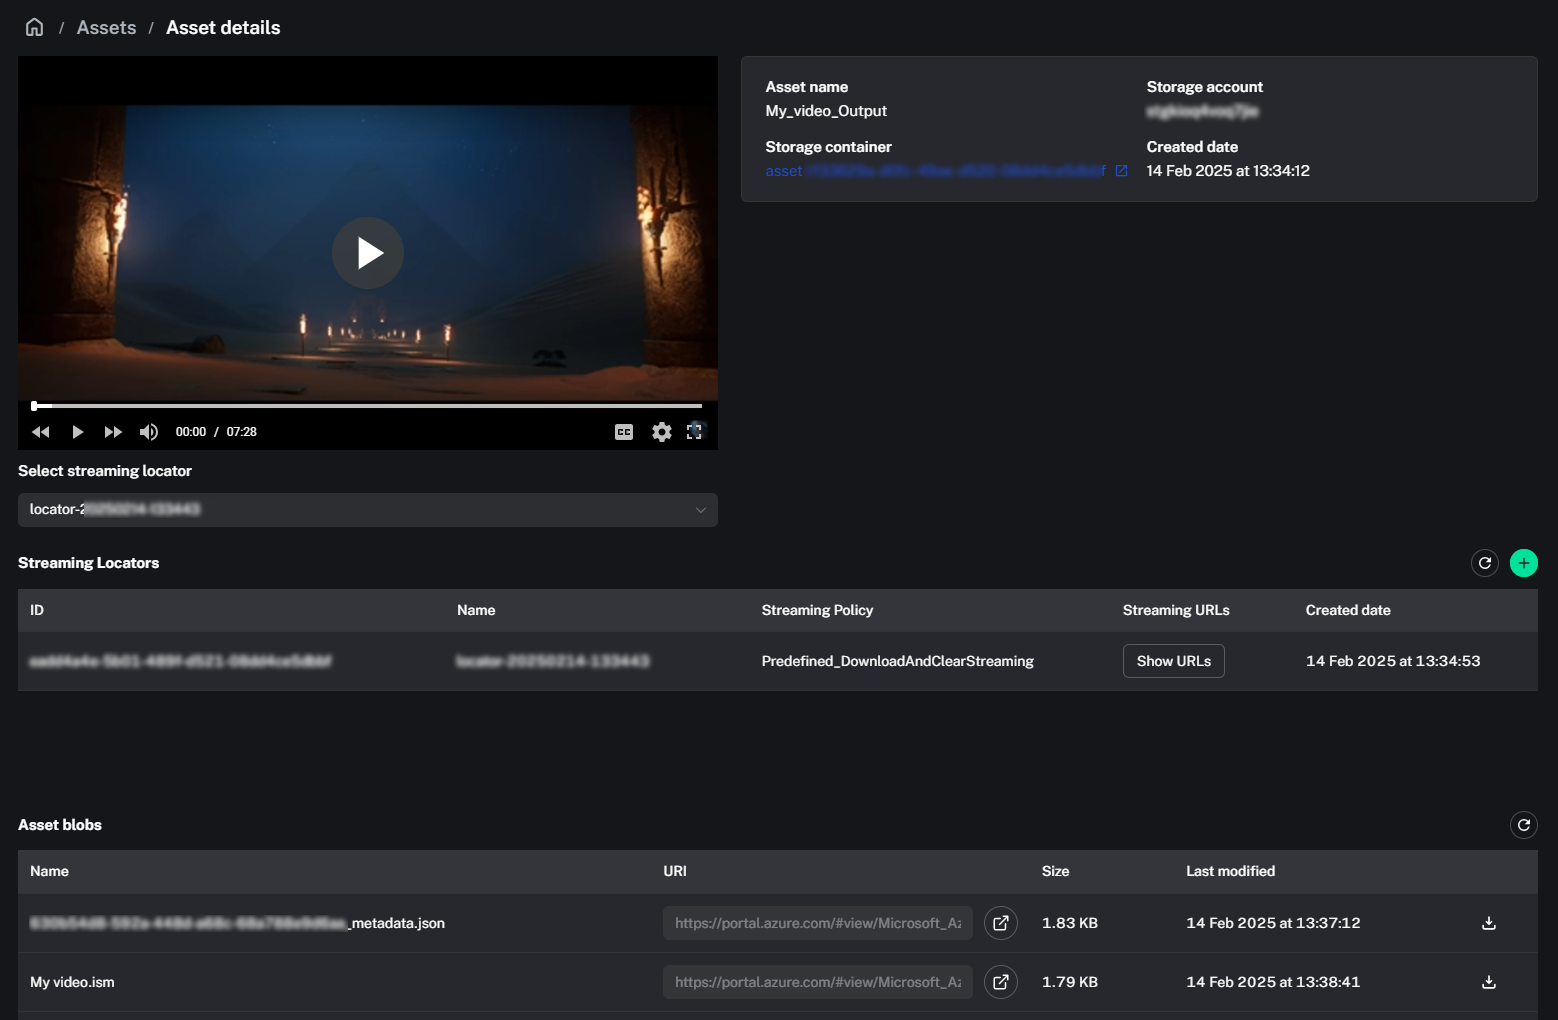This screenshot has height=1020, width=1558.
Task: Toggle closed captions with the CC button
Action: (624, 432)
